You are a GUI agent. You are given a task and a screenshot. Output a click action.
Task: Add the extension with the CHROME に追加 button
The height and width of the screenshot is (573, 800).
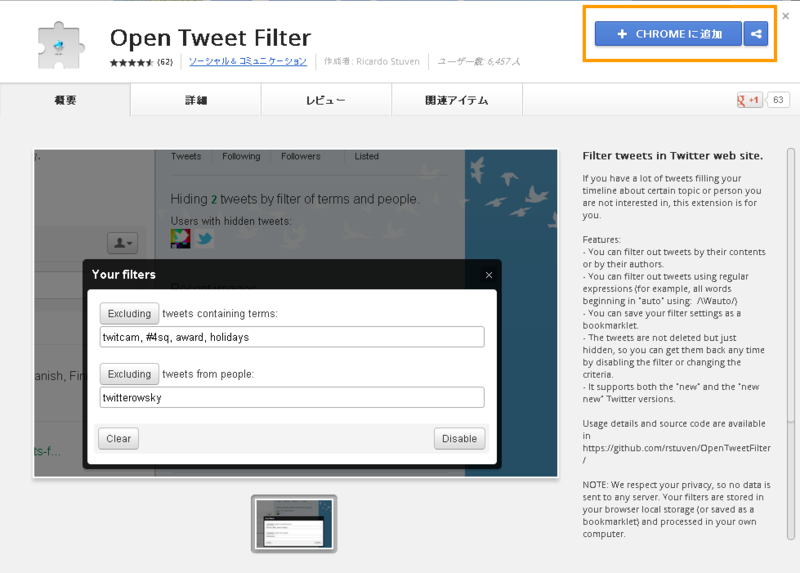click(668, 34)
